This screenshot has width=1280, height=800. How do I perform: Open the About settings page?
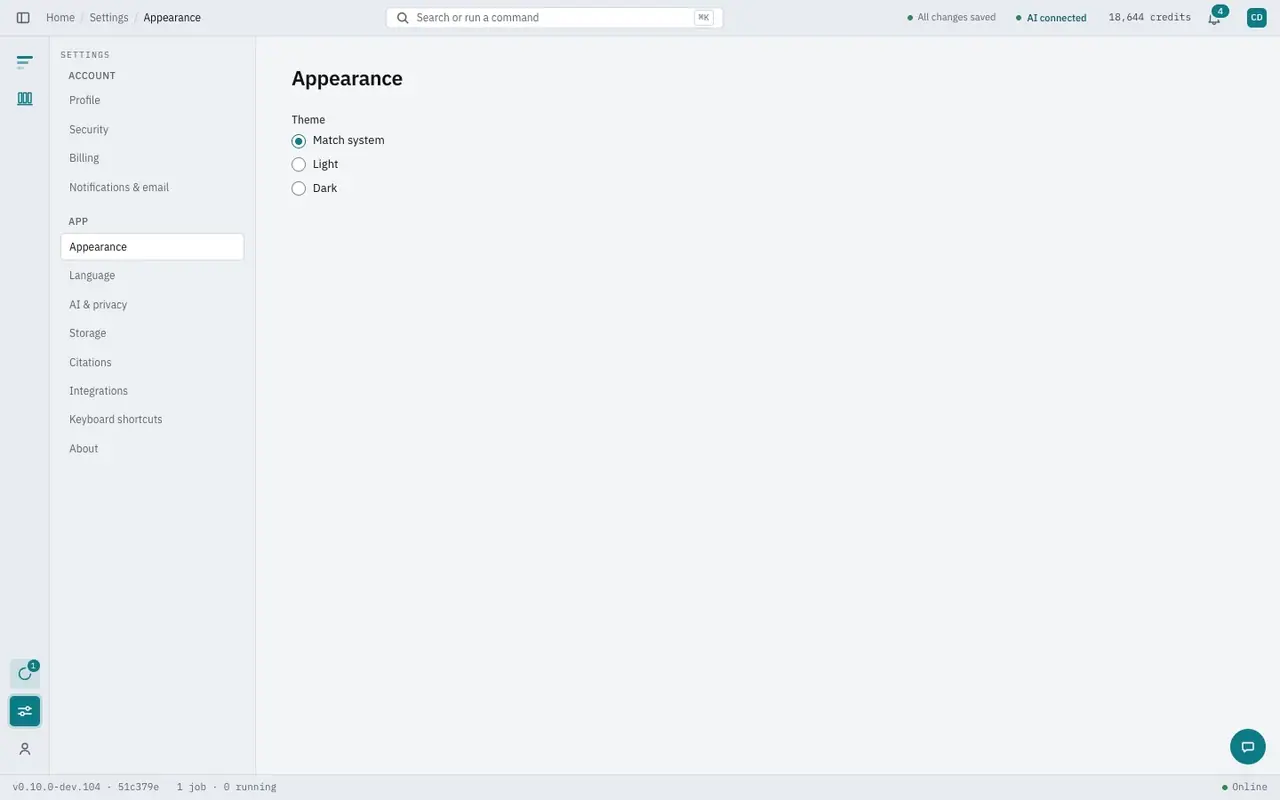tap(152, 448)
